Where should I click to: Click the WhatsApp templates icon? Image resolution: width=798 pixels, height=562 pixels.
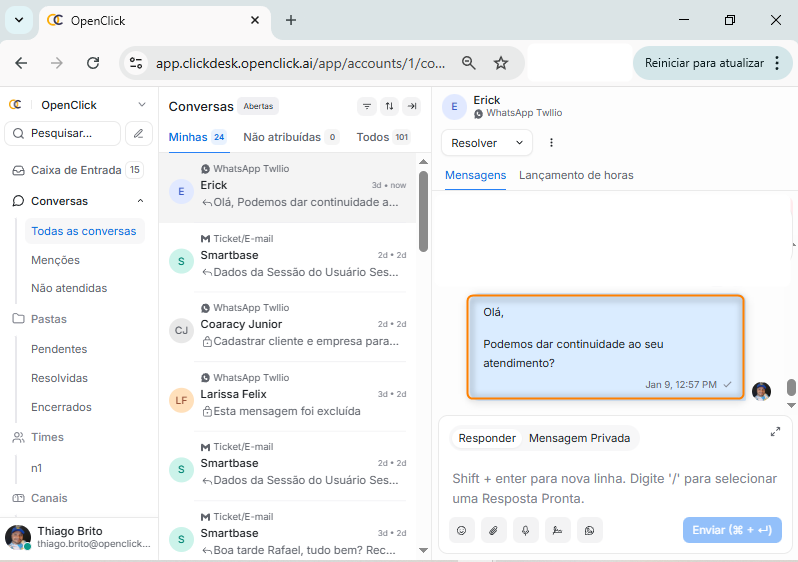589,530
